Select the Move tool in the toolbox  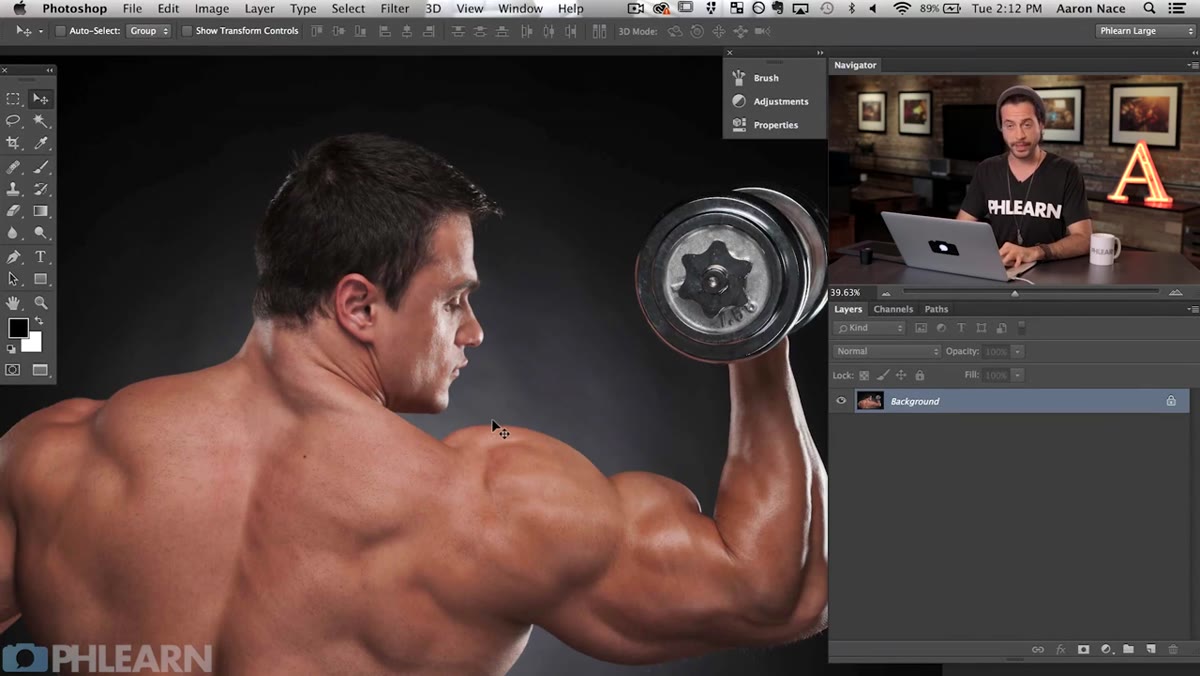pos(41,98)
